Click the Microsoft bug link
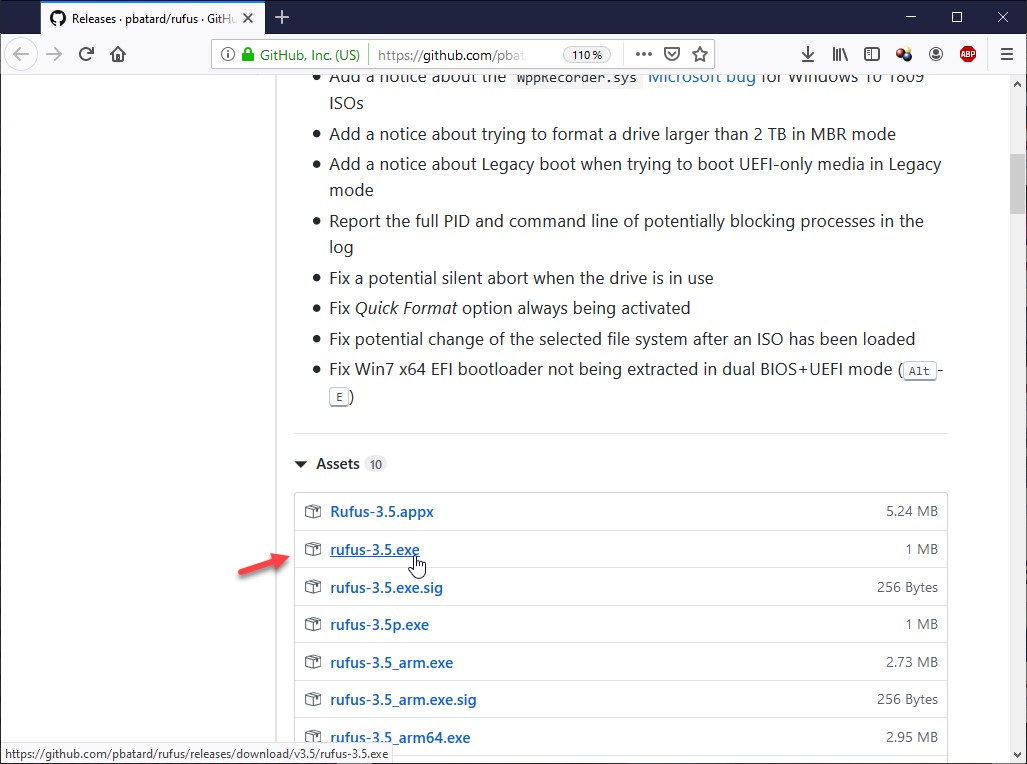 pyautogui.click(x=702, y=77)
